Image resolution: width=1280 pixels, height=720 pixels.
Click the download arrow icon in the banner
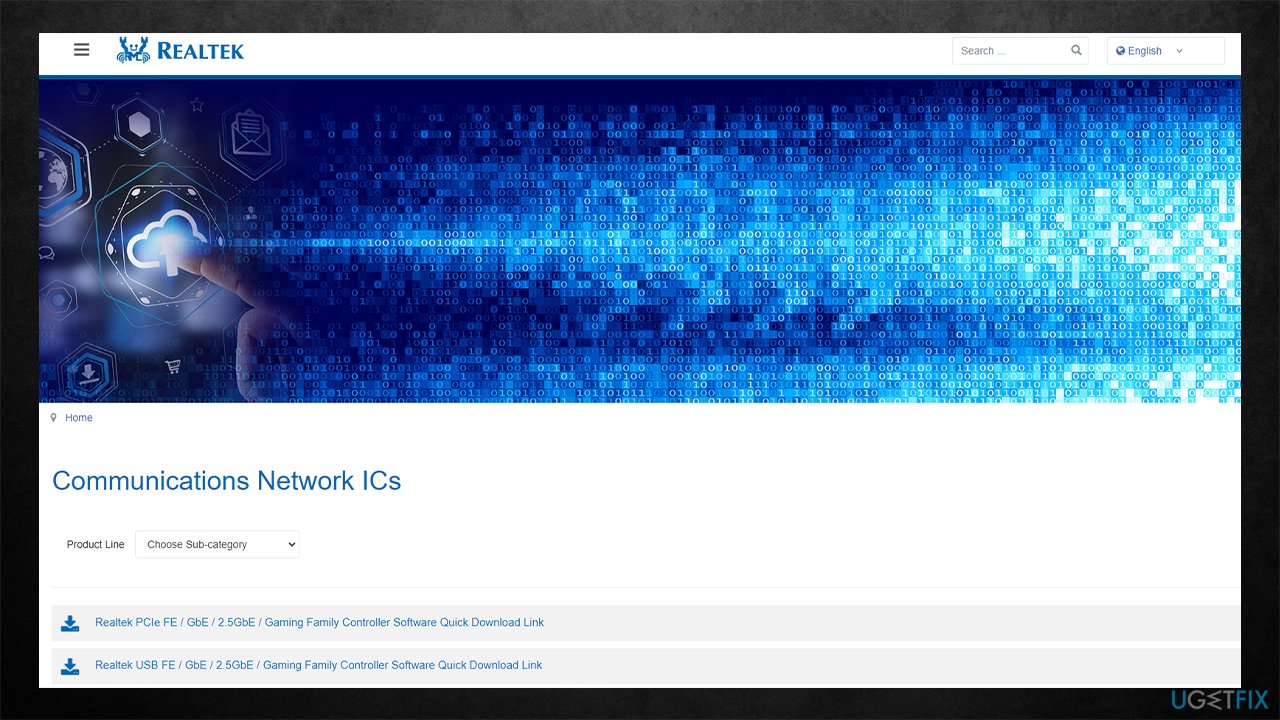pos(89,373)
